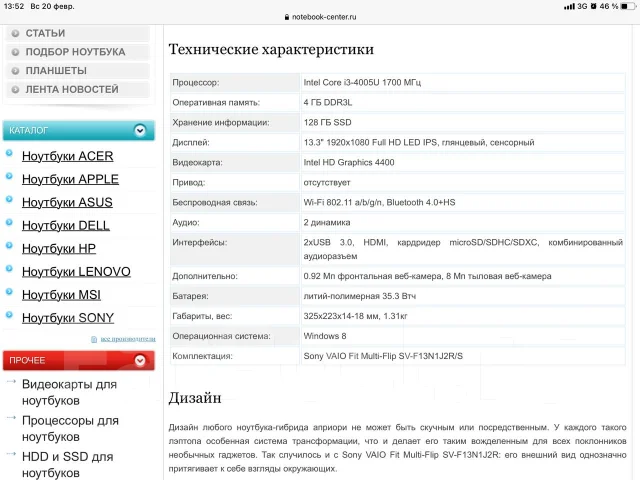640x480 pixels.
Task: Click the arrow icon beside Видеокарты для ноутбуков
Action: point(11,382)
